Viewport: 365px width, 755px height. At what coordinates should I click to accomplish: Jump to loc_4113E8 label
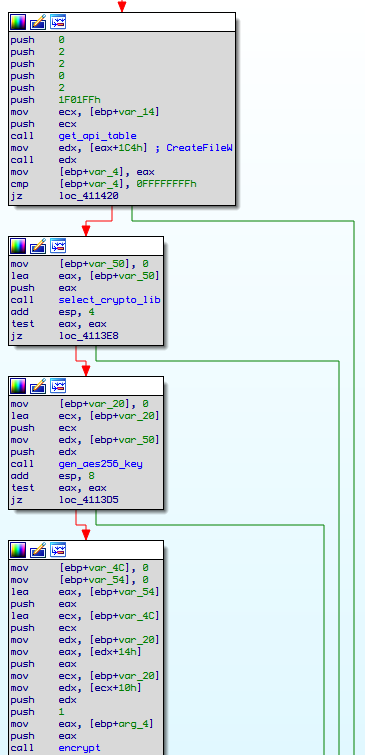click(x=89, y=336)
